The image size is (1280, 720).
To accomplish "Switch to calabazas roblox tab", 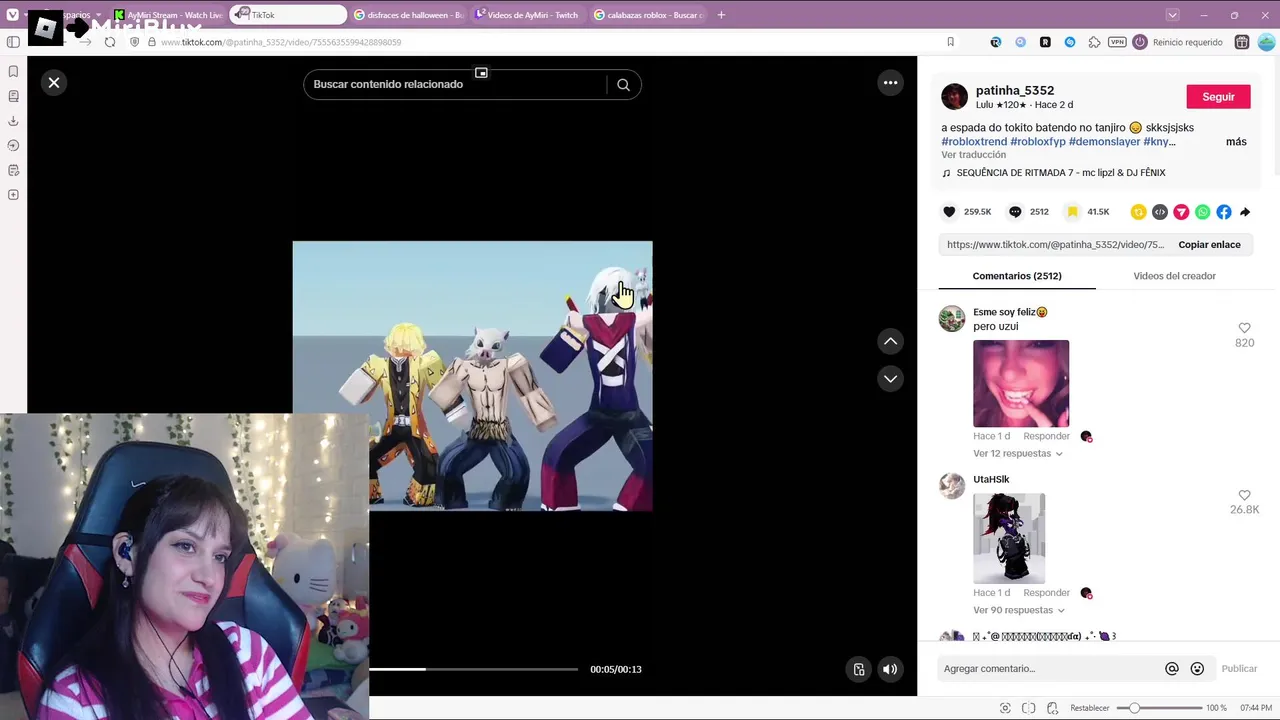I will click(648, 15).
